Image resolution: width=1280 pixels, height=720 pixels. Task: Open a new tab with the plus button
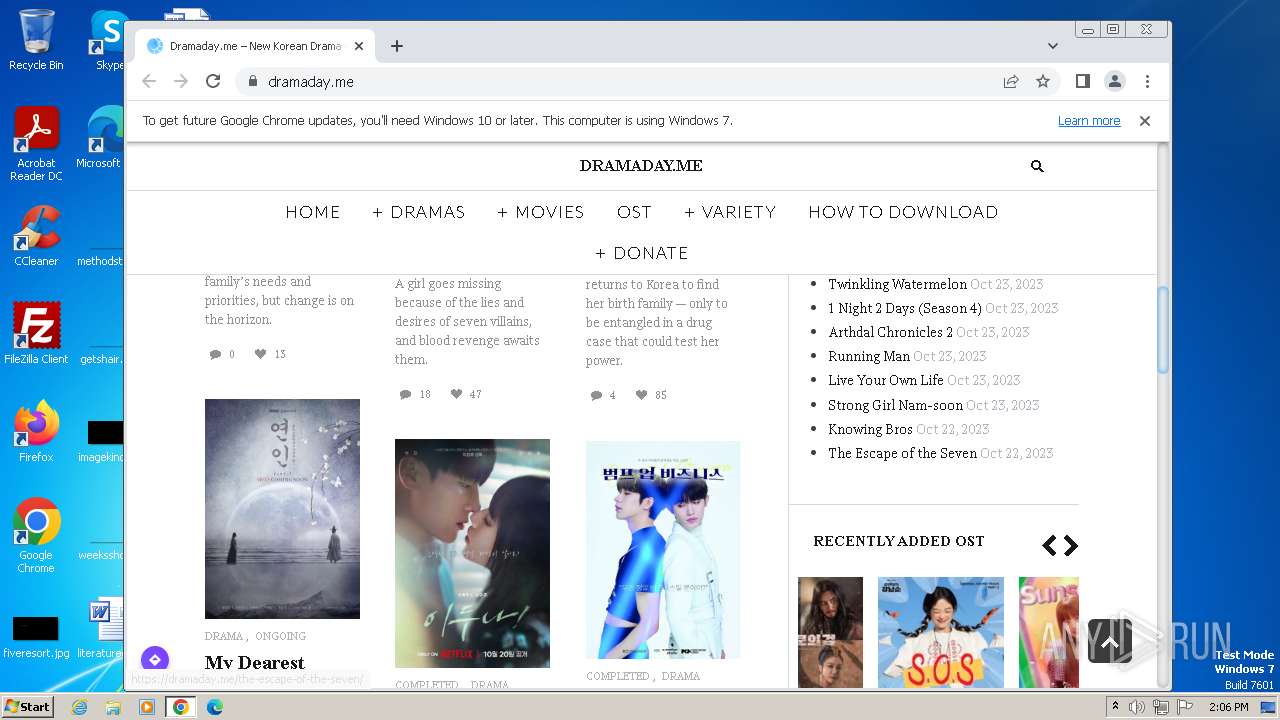[397, 46]
